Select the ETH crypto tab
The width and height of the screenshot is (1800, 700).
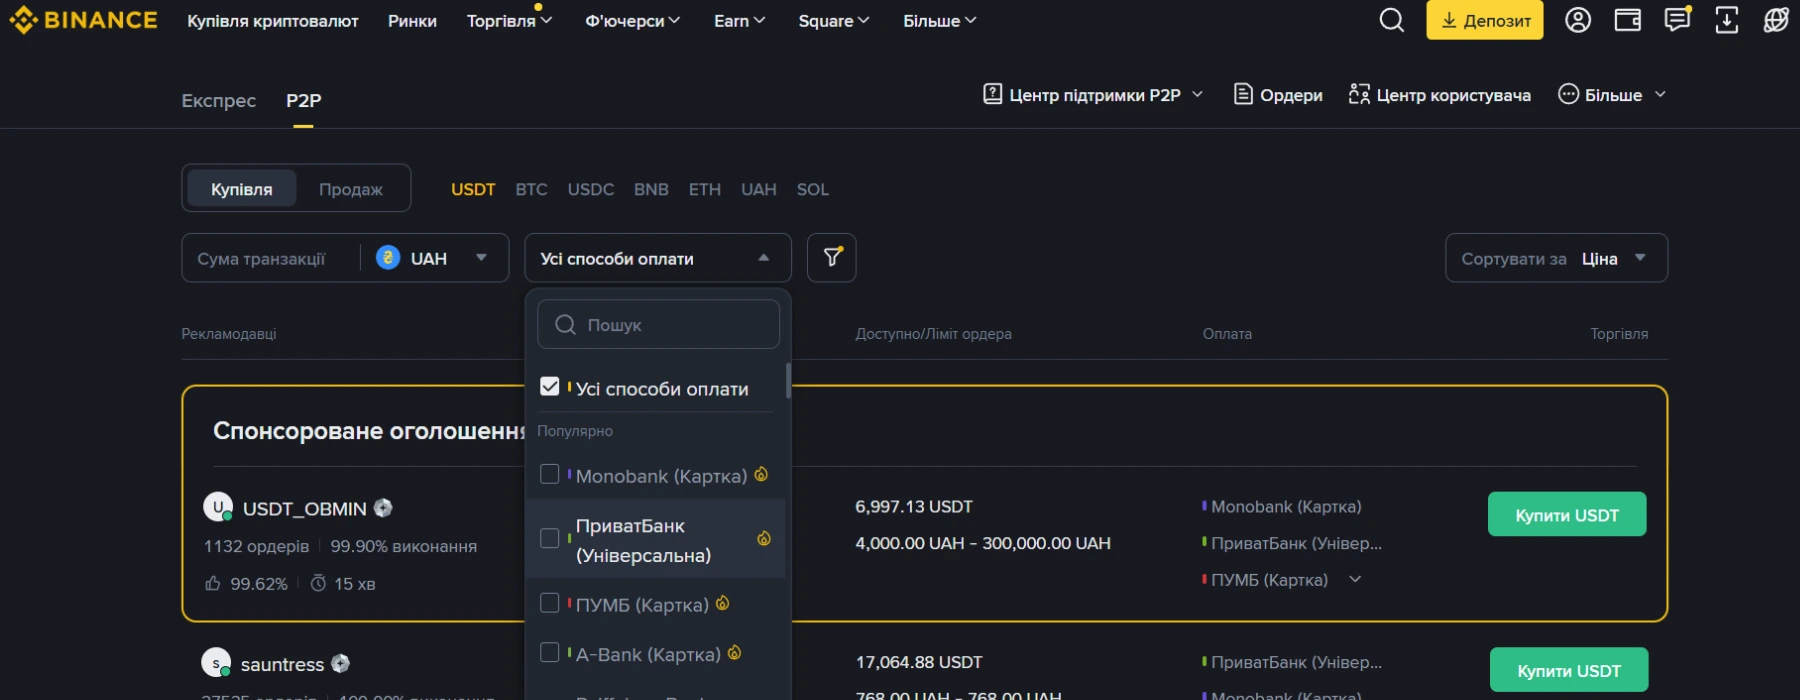(x=704, y=189)
